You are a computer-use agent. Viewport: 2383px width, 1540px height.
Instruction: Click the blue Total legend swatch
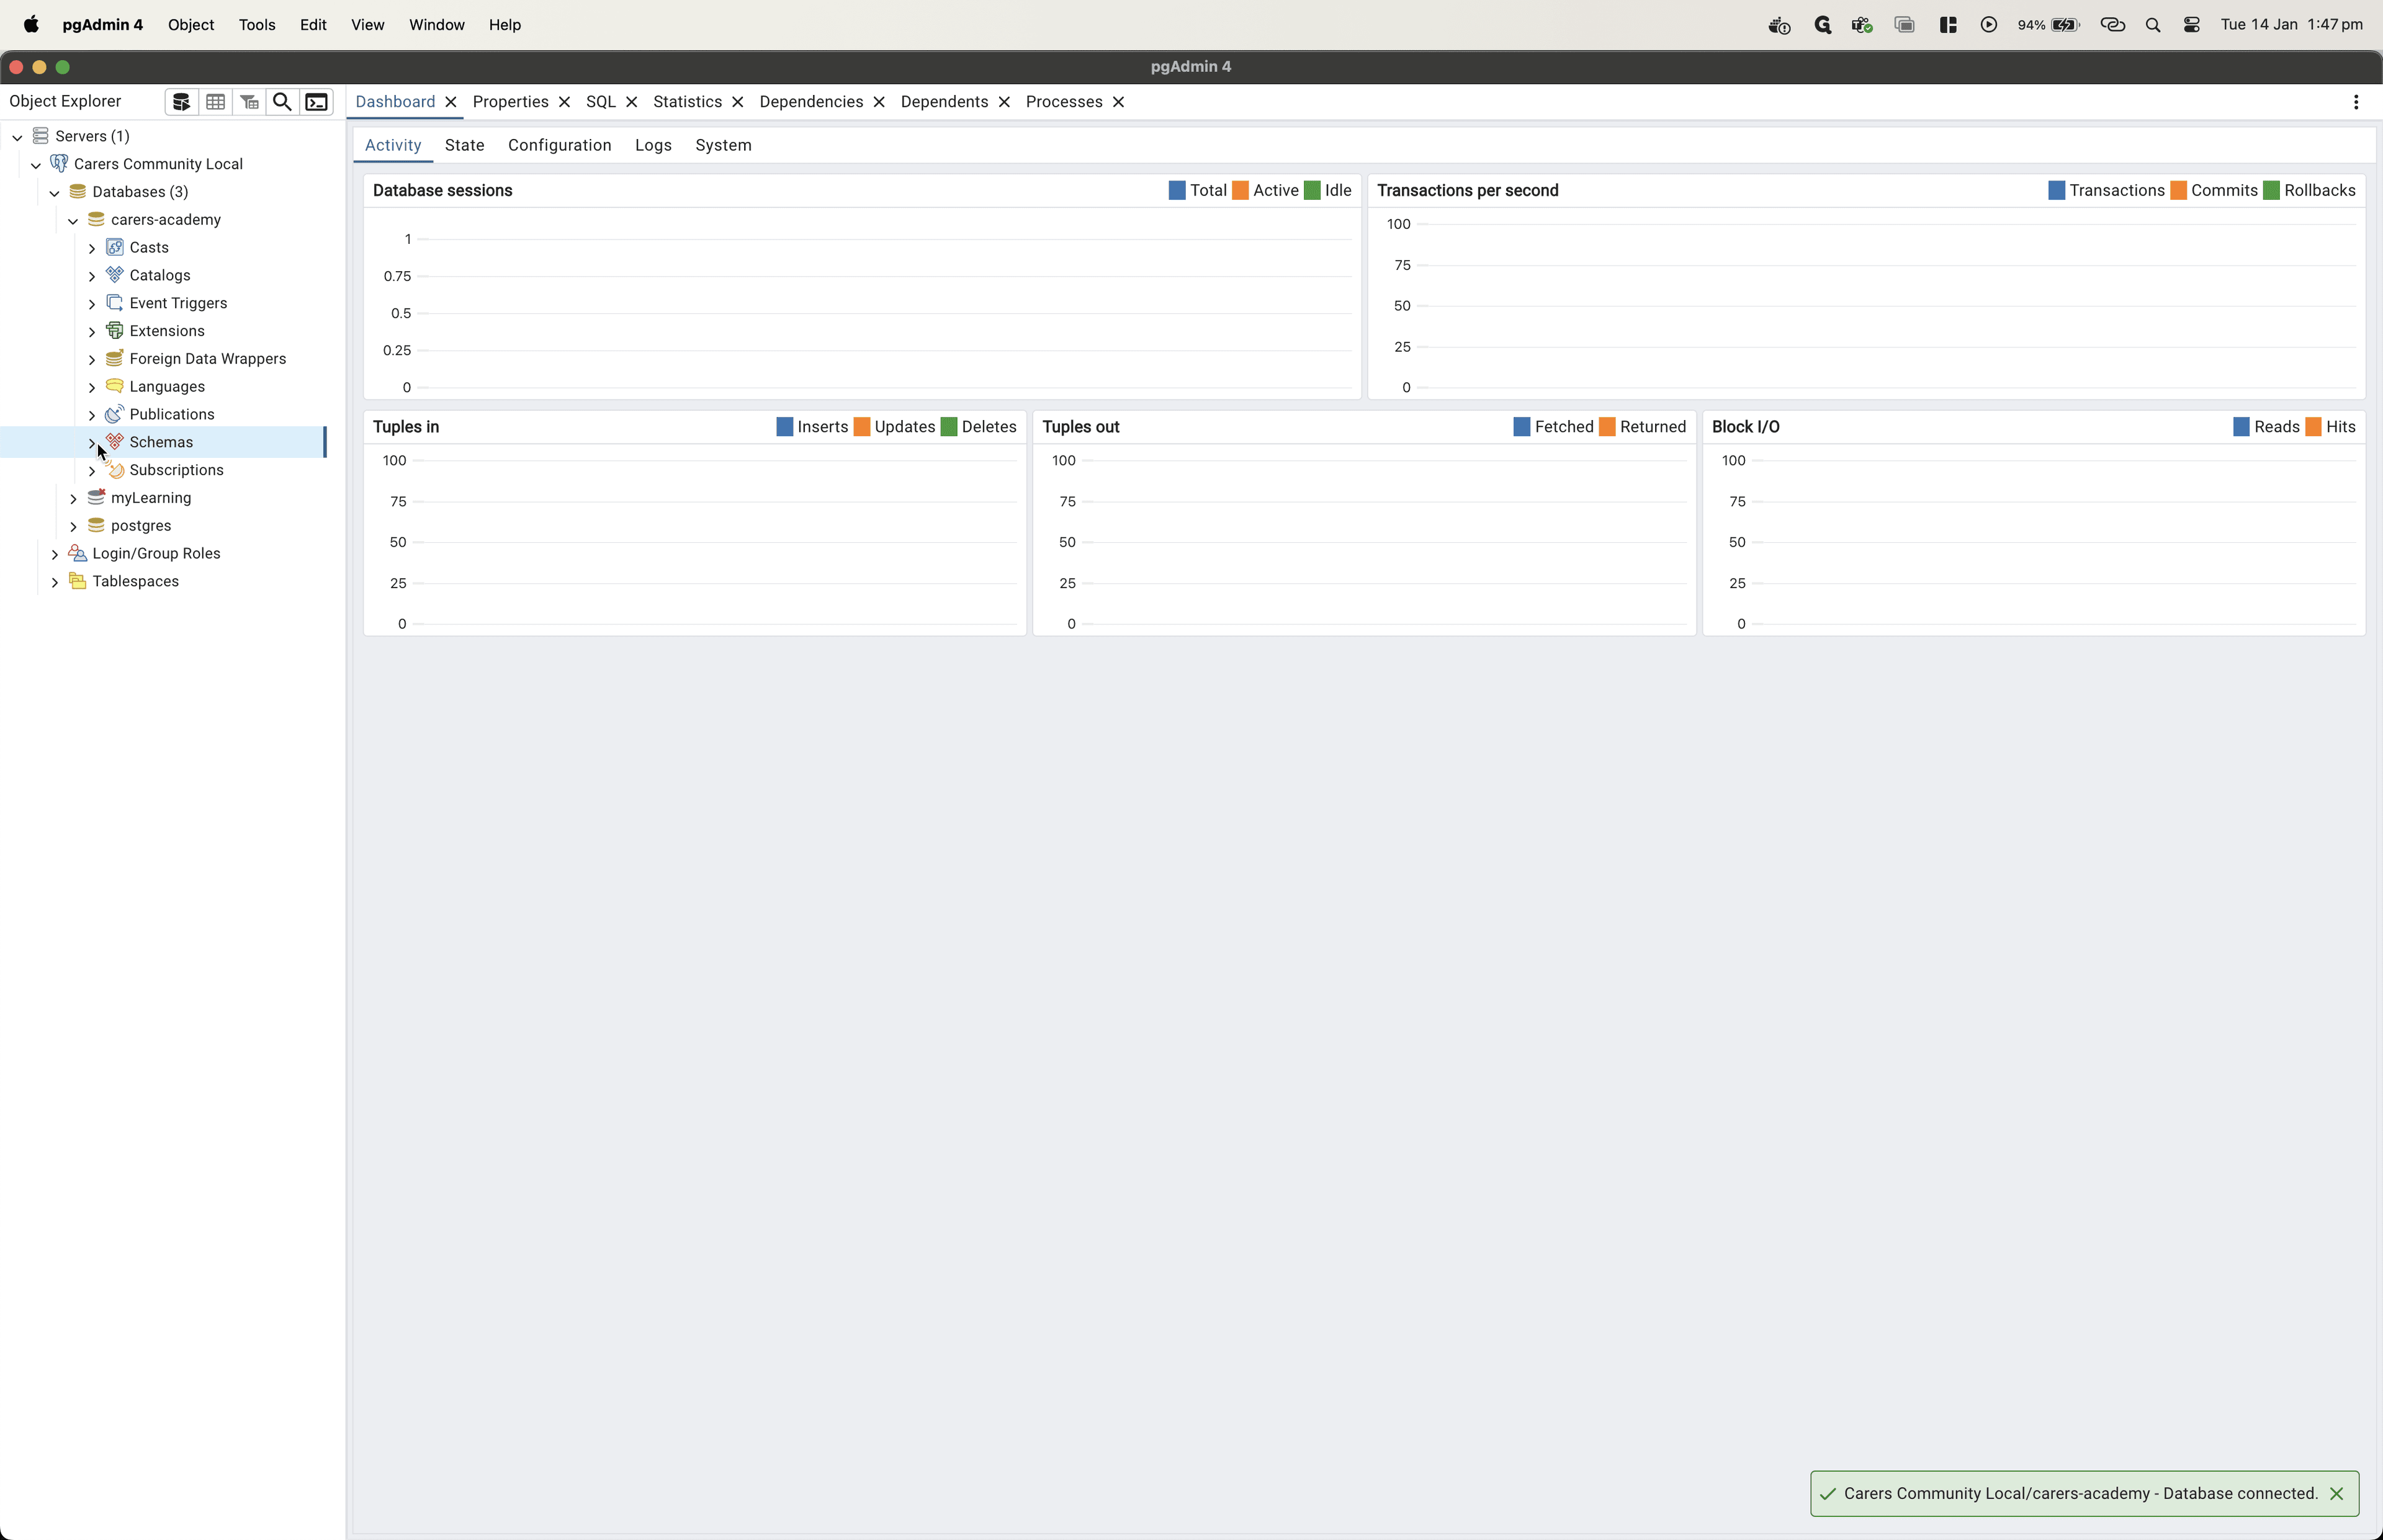click(1177, 190)
